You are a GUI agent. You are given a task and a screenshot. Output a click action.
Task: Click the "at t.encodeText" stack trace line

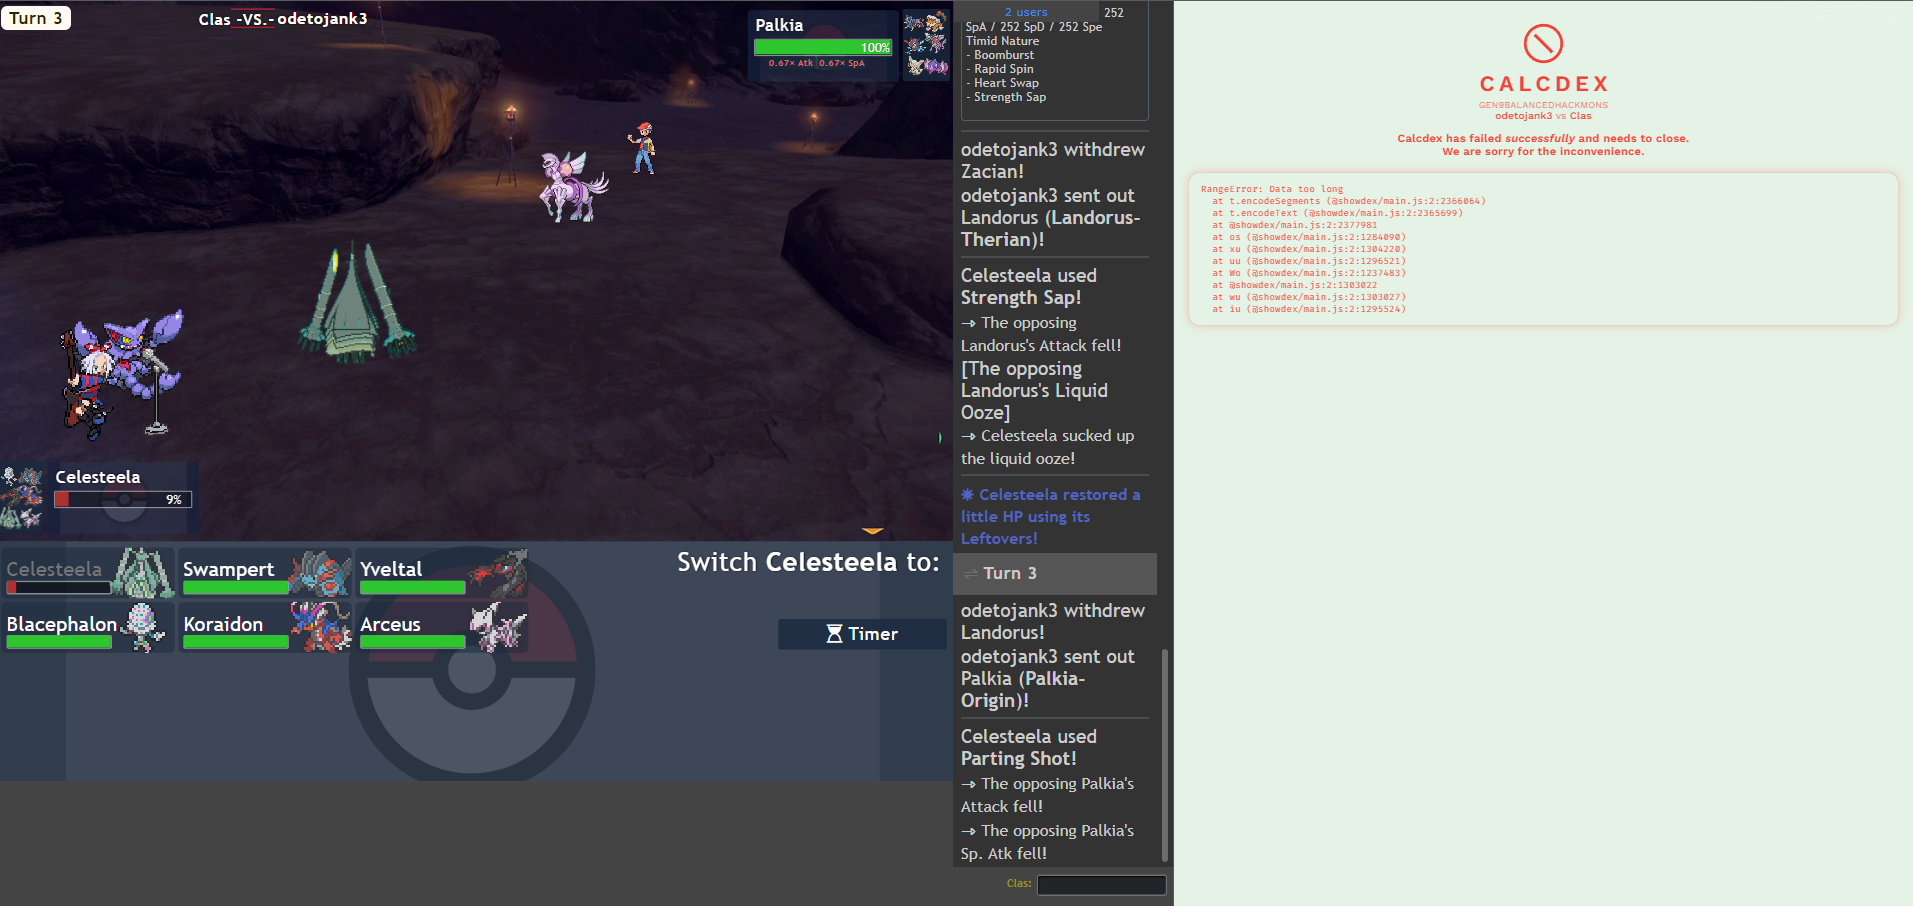(x=1337, y=213)
